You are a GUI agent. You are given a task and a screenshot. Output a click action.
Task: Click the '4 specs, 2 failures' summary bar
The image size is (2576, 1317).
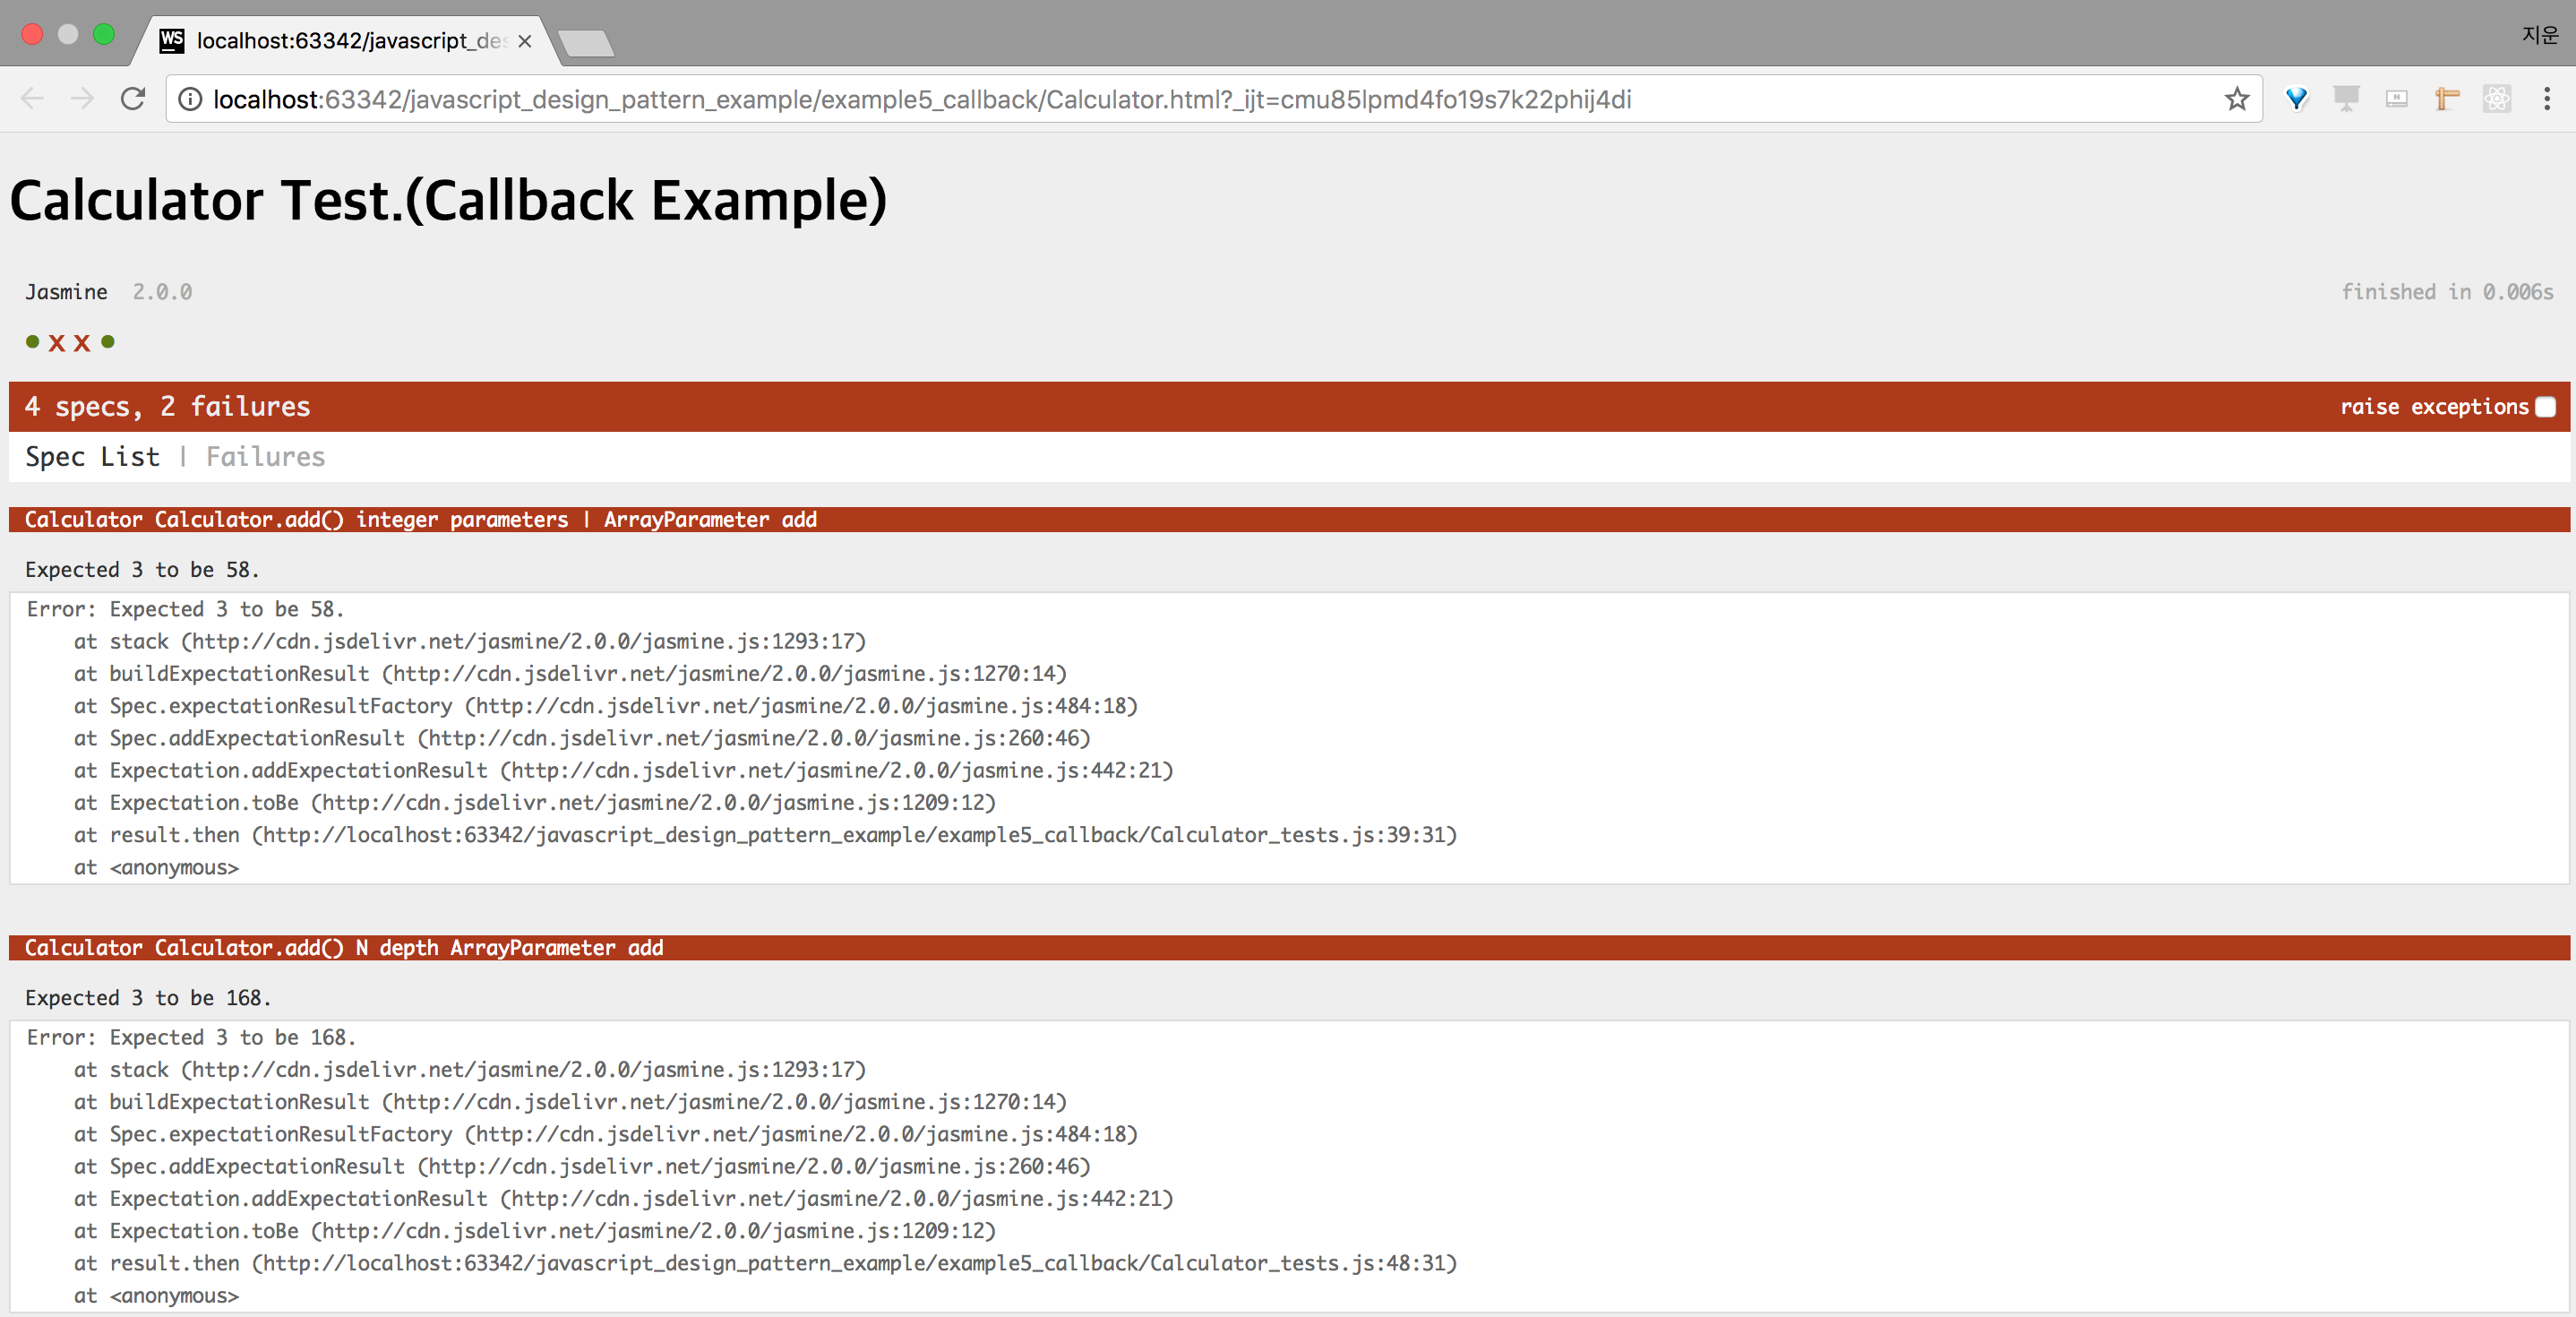point(1289,407)
